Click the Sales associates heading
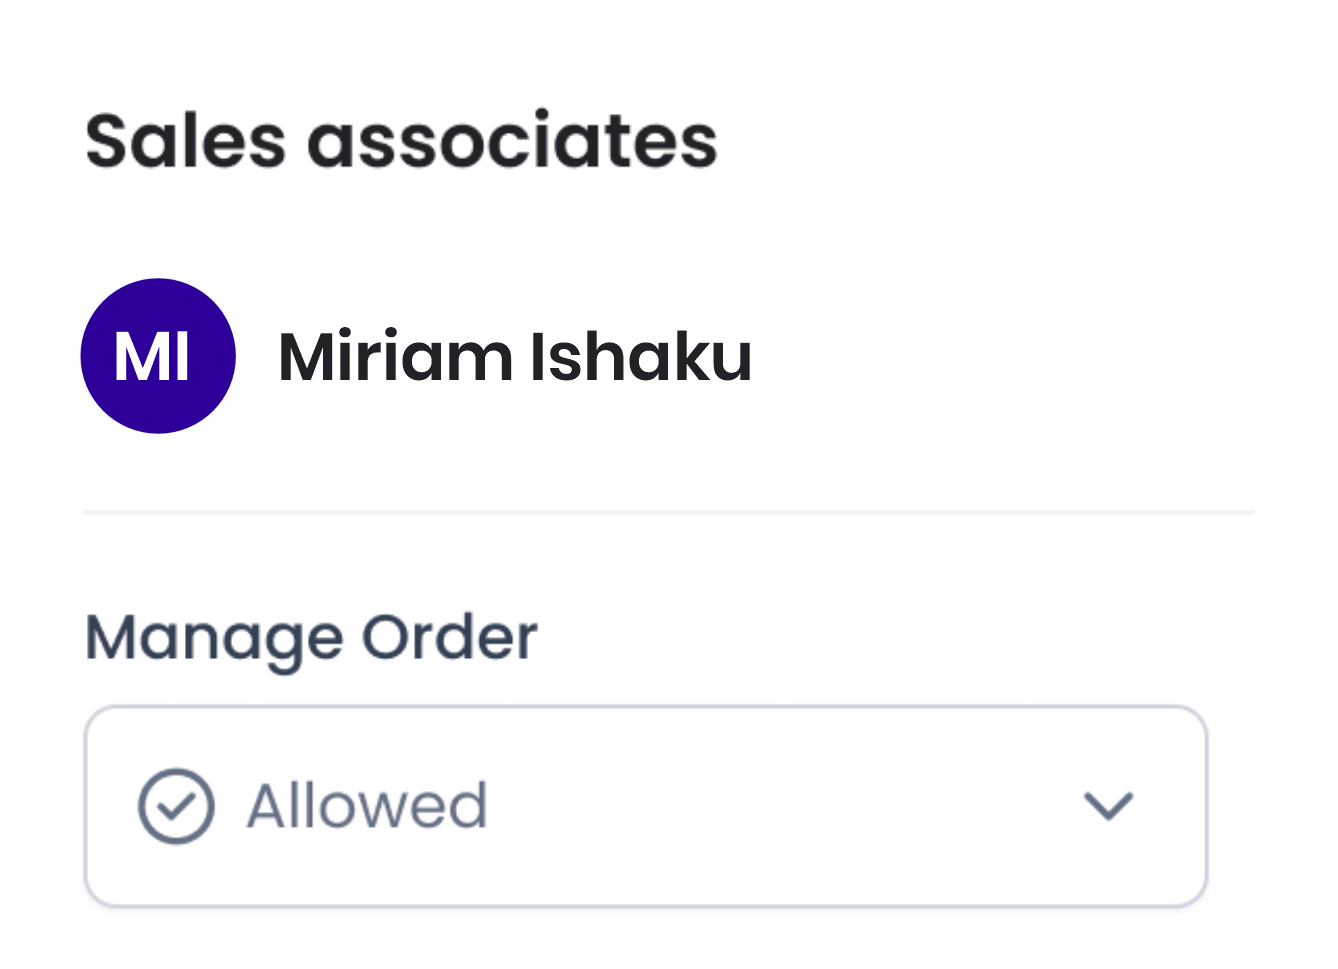Viewport: 1338px width, 969px height. [400, 140]
